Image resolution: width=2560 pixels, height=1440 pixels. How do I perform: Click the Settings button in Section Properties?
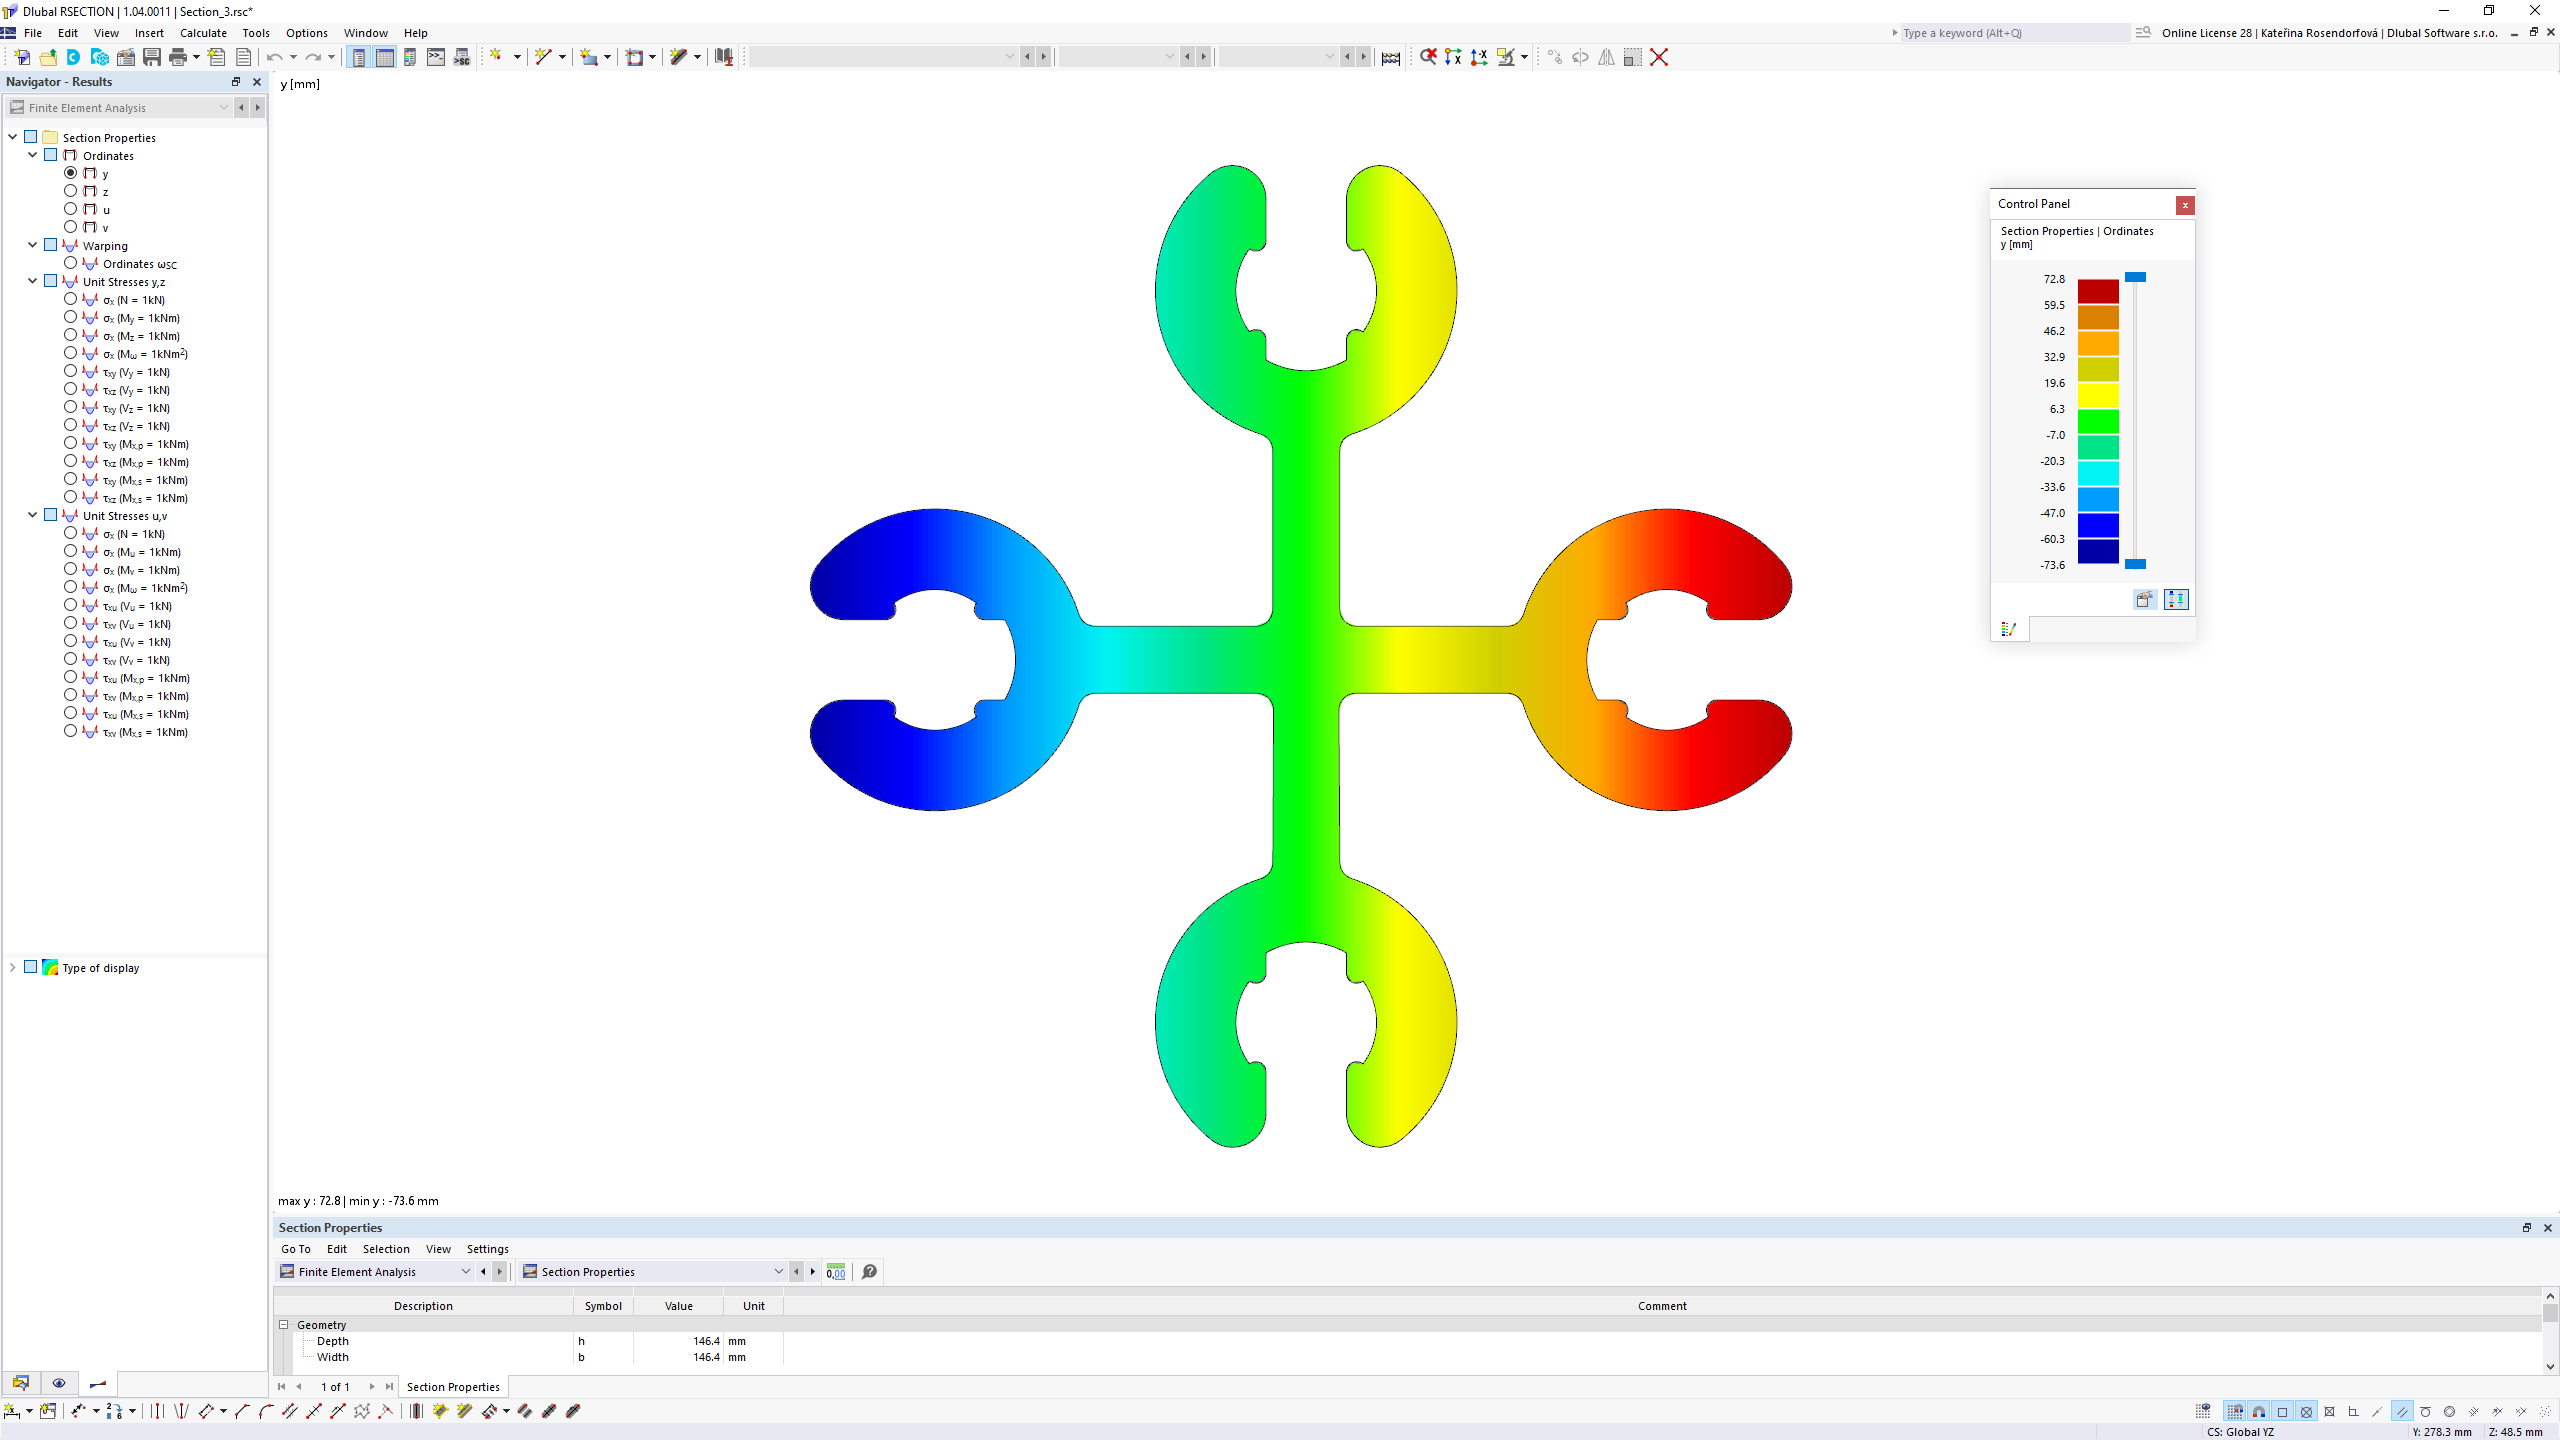point(489,1248)
